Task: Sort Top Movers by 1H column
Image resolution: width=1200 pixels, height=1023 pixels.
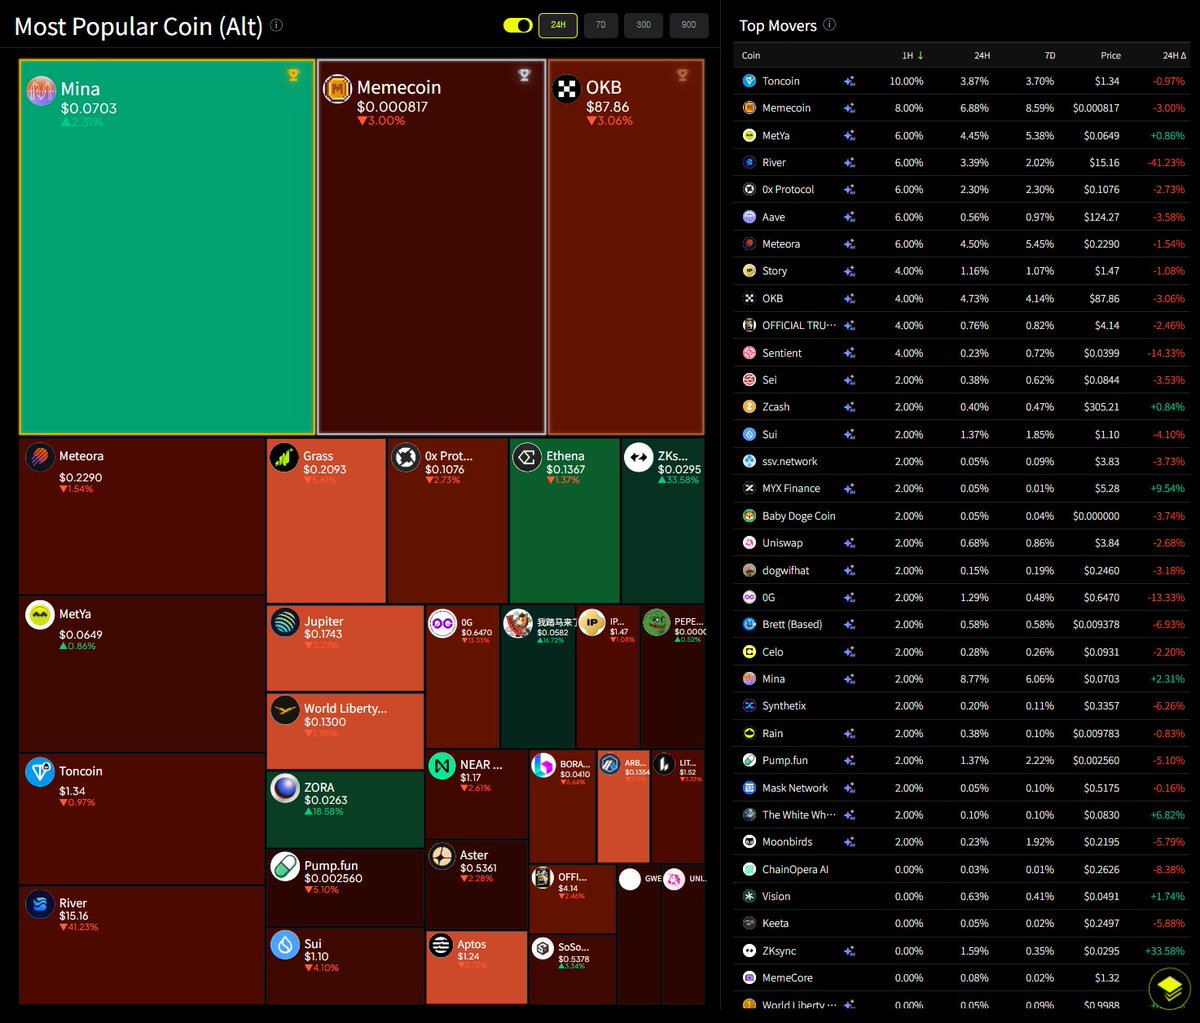Action: tap(914, 55)
